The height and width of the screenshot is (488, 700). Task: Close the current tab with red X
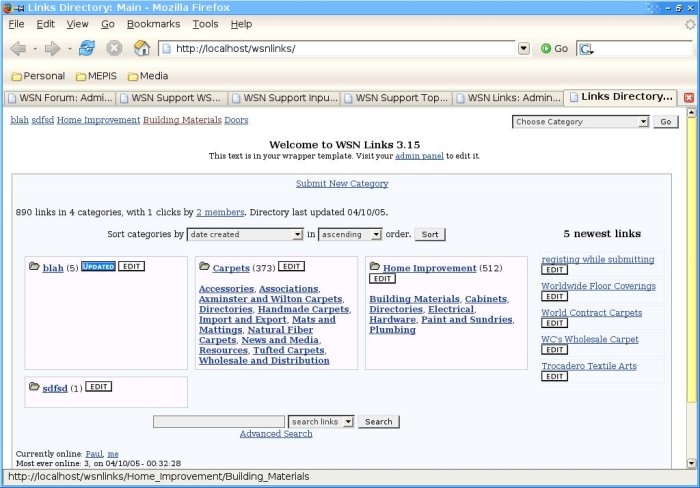click(x=688, y=98)
